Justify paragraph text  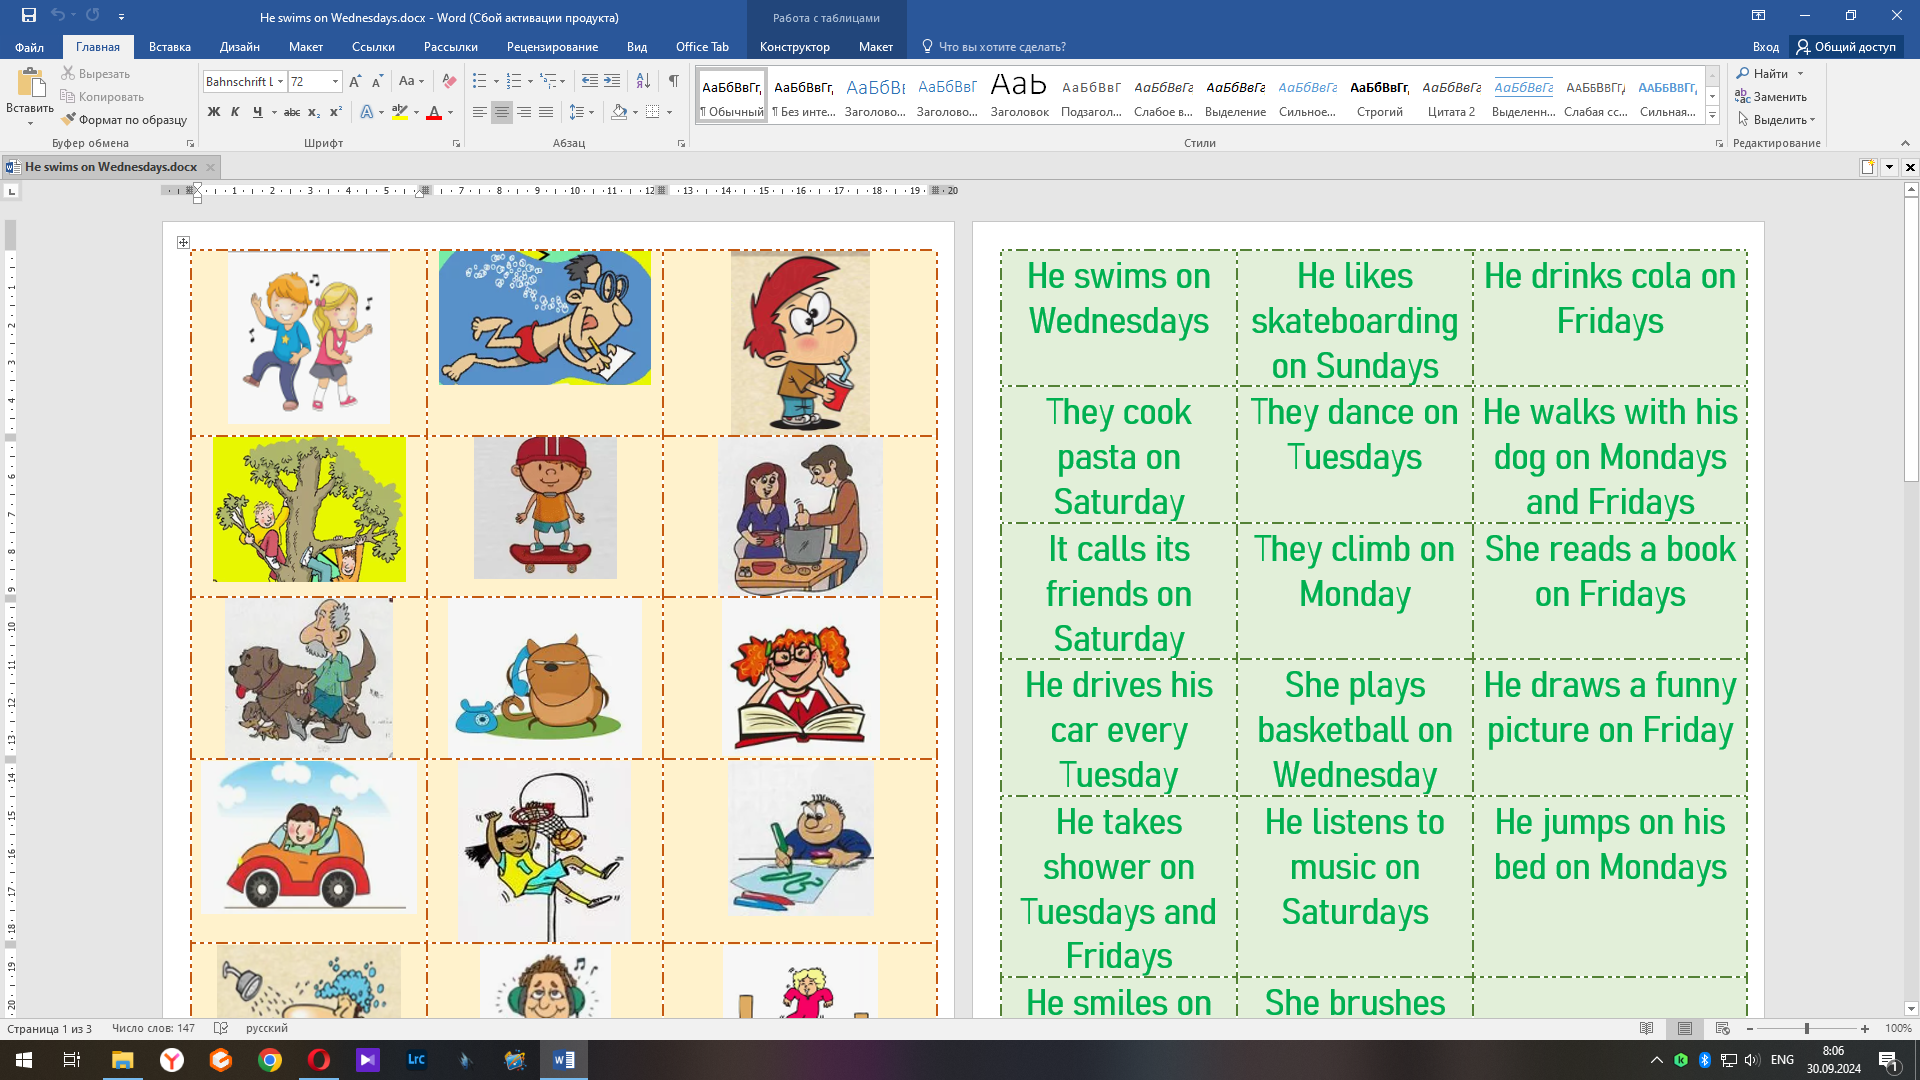click(x=546, y=112)
